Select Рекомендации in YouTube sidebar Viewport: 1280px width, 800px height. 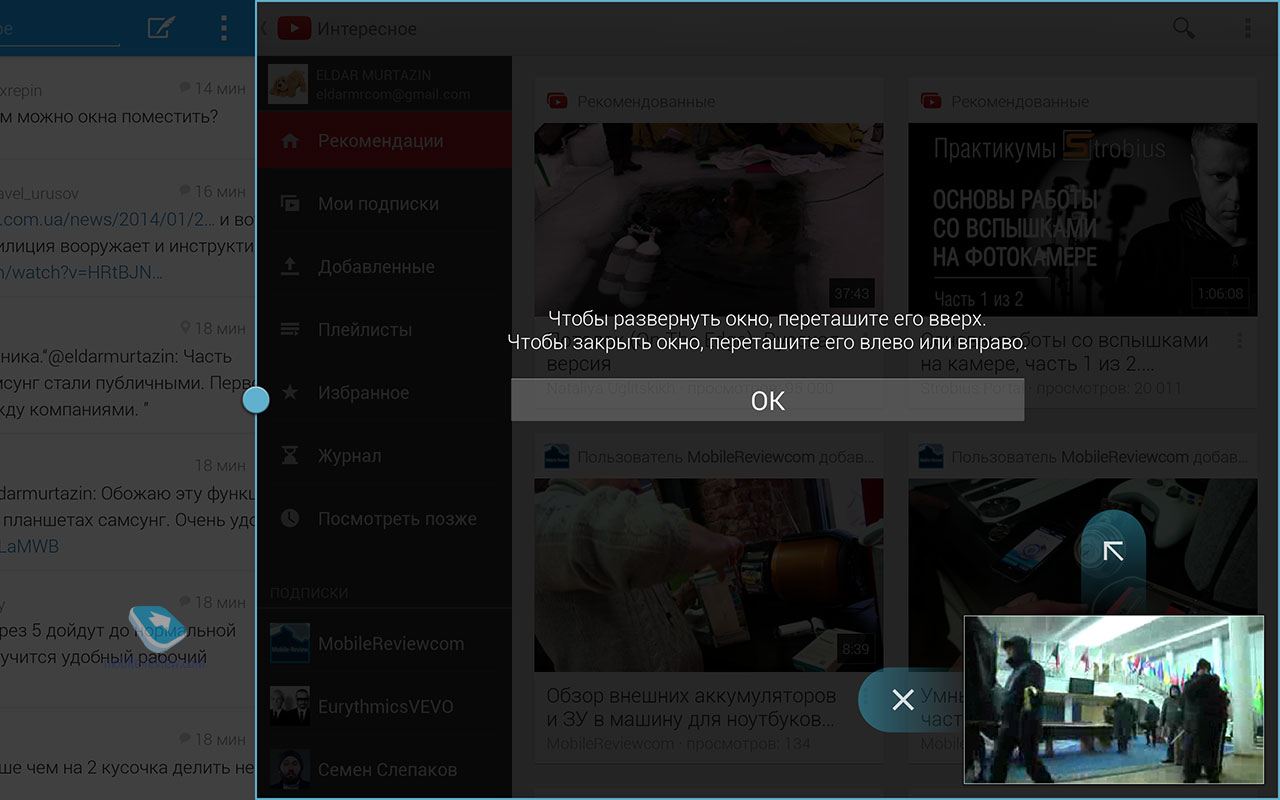coord(385,141)
